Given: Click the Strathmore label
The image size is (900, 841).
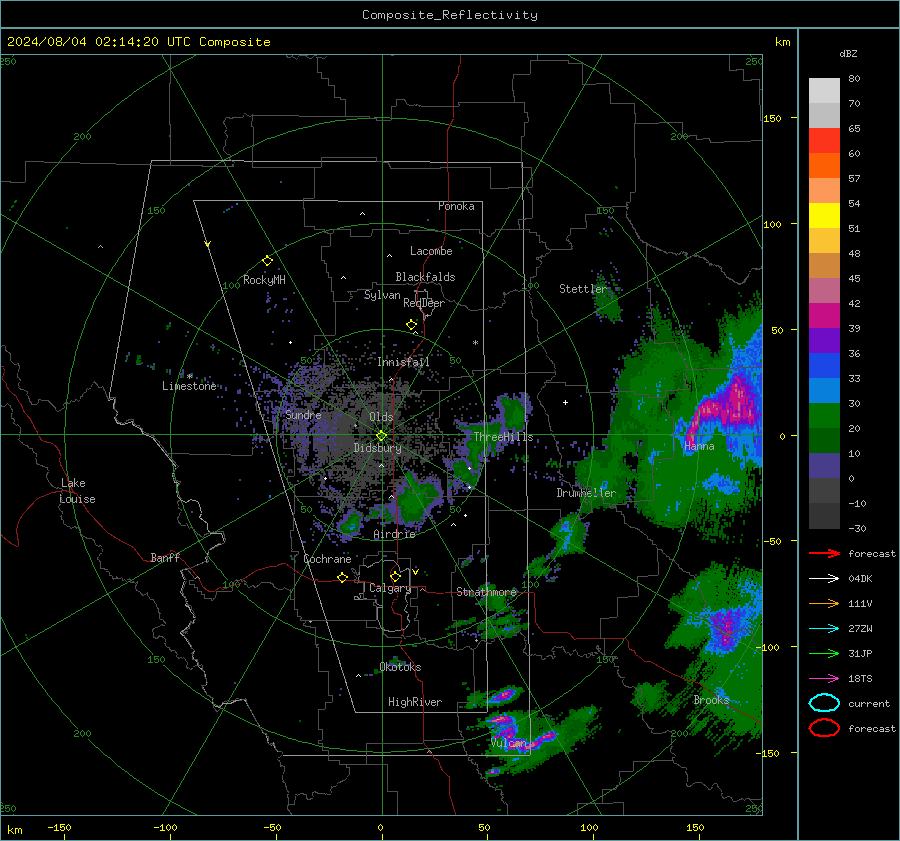Looking at the screenshot, I should coord(486,592).
